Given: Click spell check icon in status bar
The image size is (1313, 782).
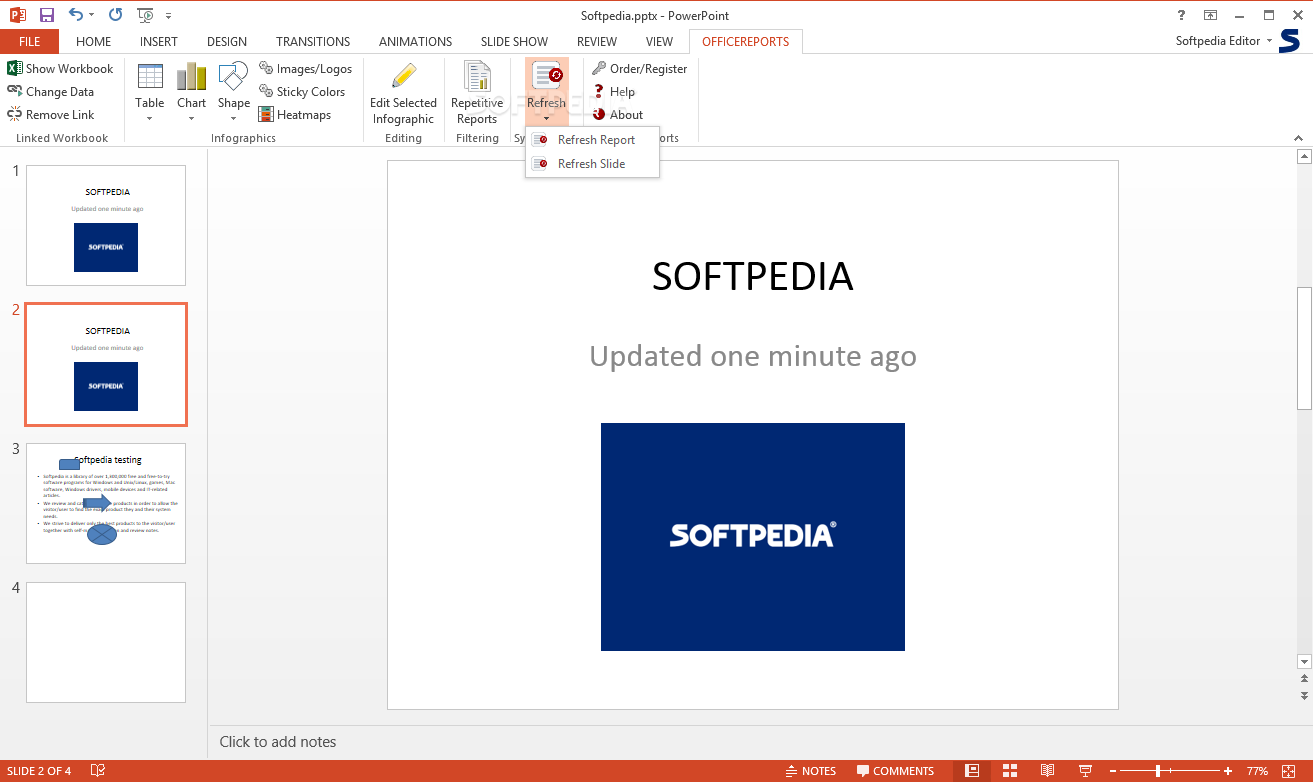Looking at the screenshot, I should tap(98, 771).
